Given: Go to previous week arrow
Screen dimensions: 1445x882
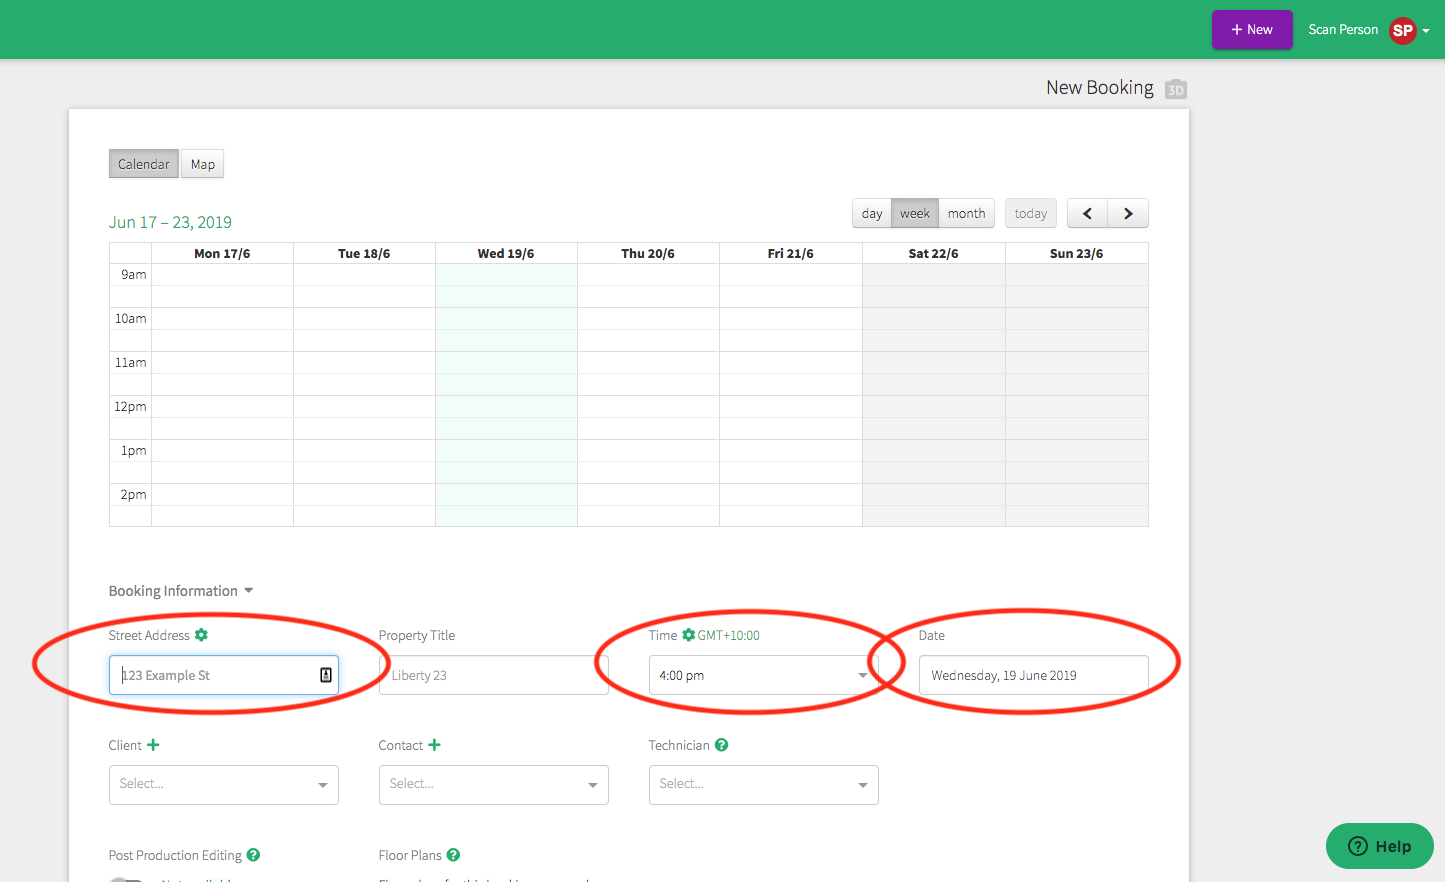Looking at the screenshot, I should pyautogui.click(x=1087, y=213).
